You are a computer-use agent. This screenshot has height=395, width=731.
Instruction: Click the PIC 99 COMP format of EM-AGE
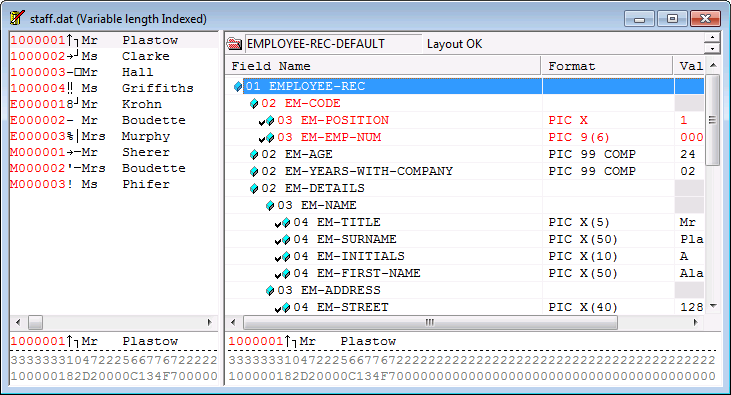point(592,154)
